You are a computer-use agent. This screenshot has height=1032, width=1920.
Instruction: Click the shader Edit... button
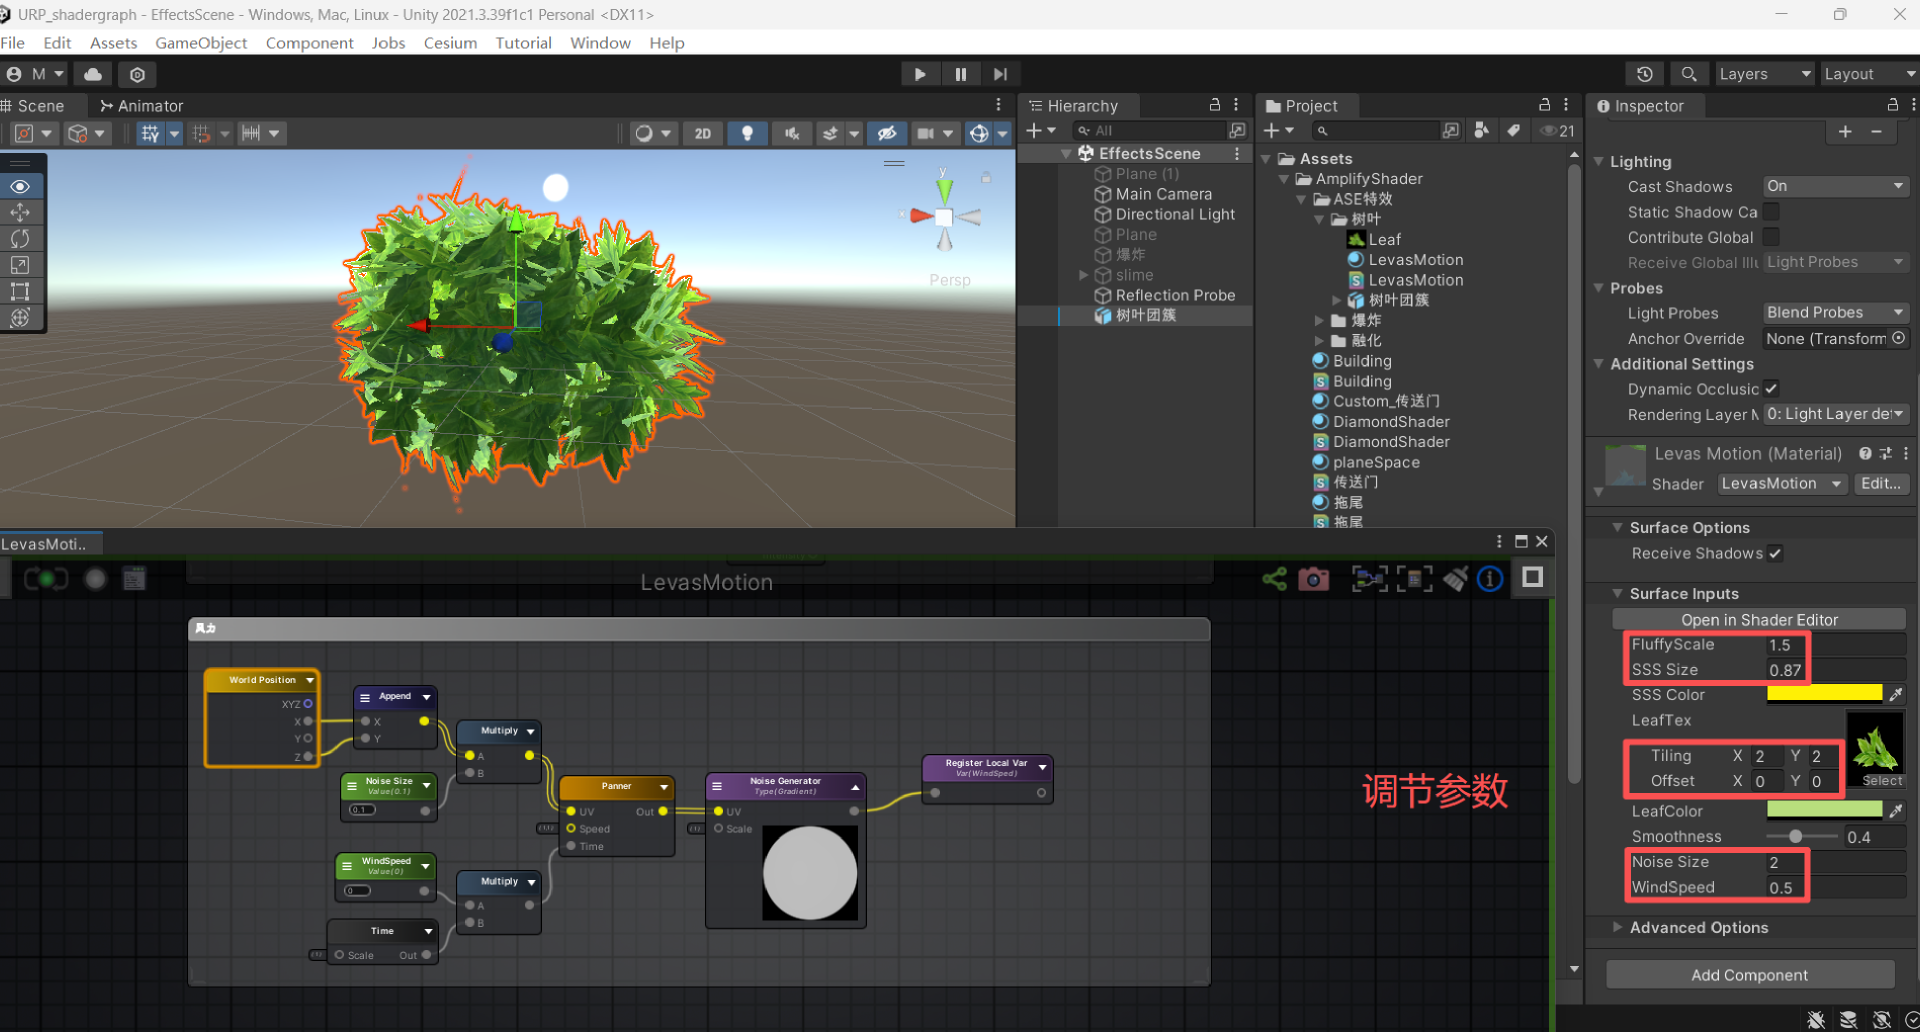click(x=1881, y=484)
